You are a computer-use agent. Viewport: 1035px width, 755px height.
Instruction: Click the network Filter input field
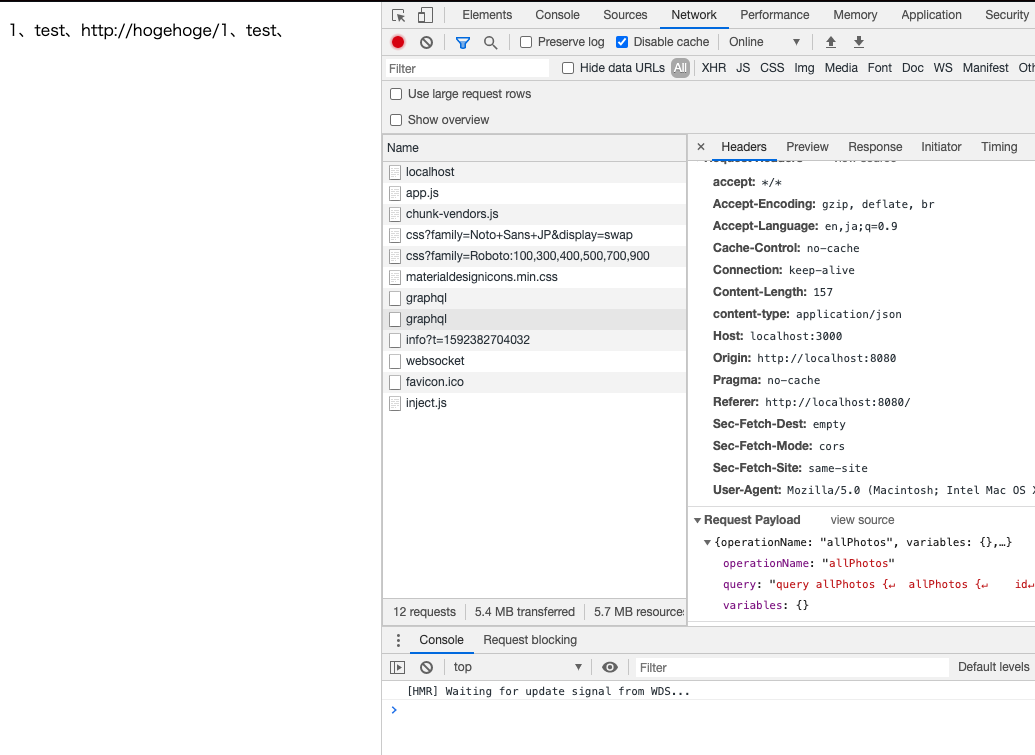[x=467, y=69]
